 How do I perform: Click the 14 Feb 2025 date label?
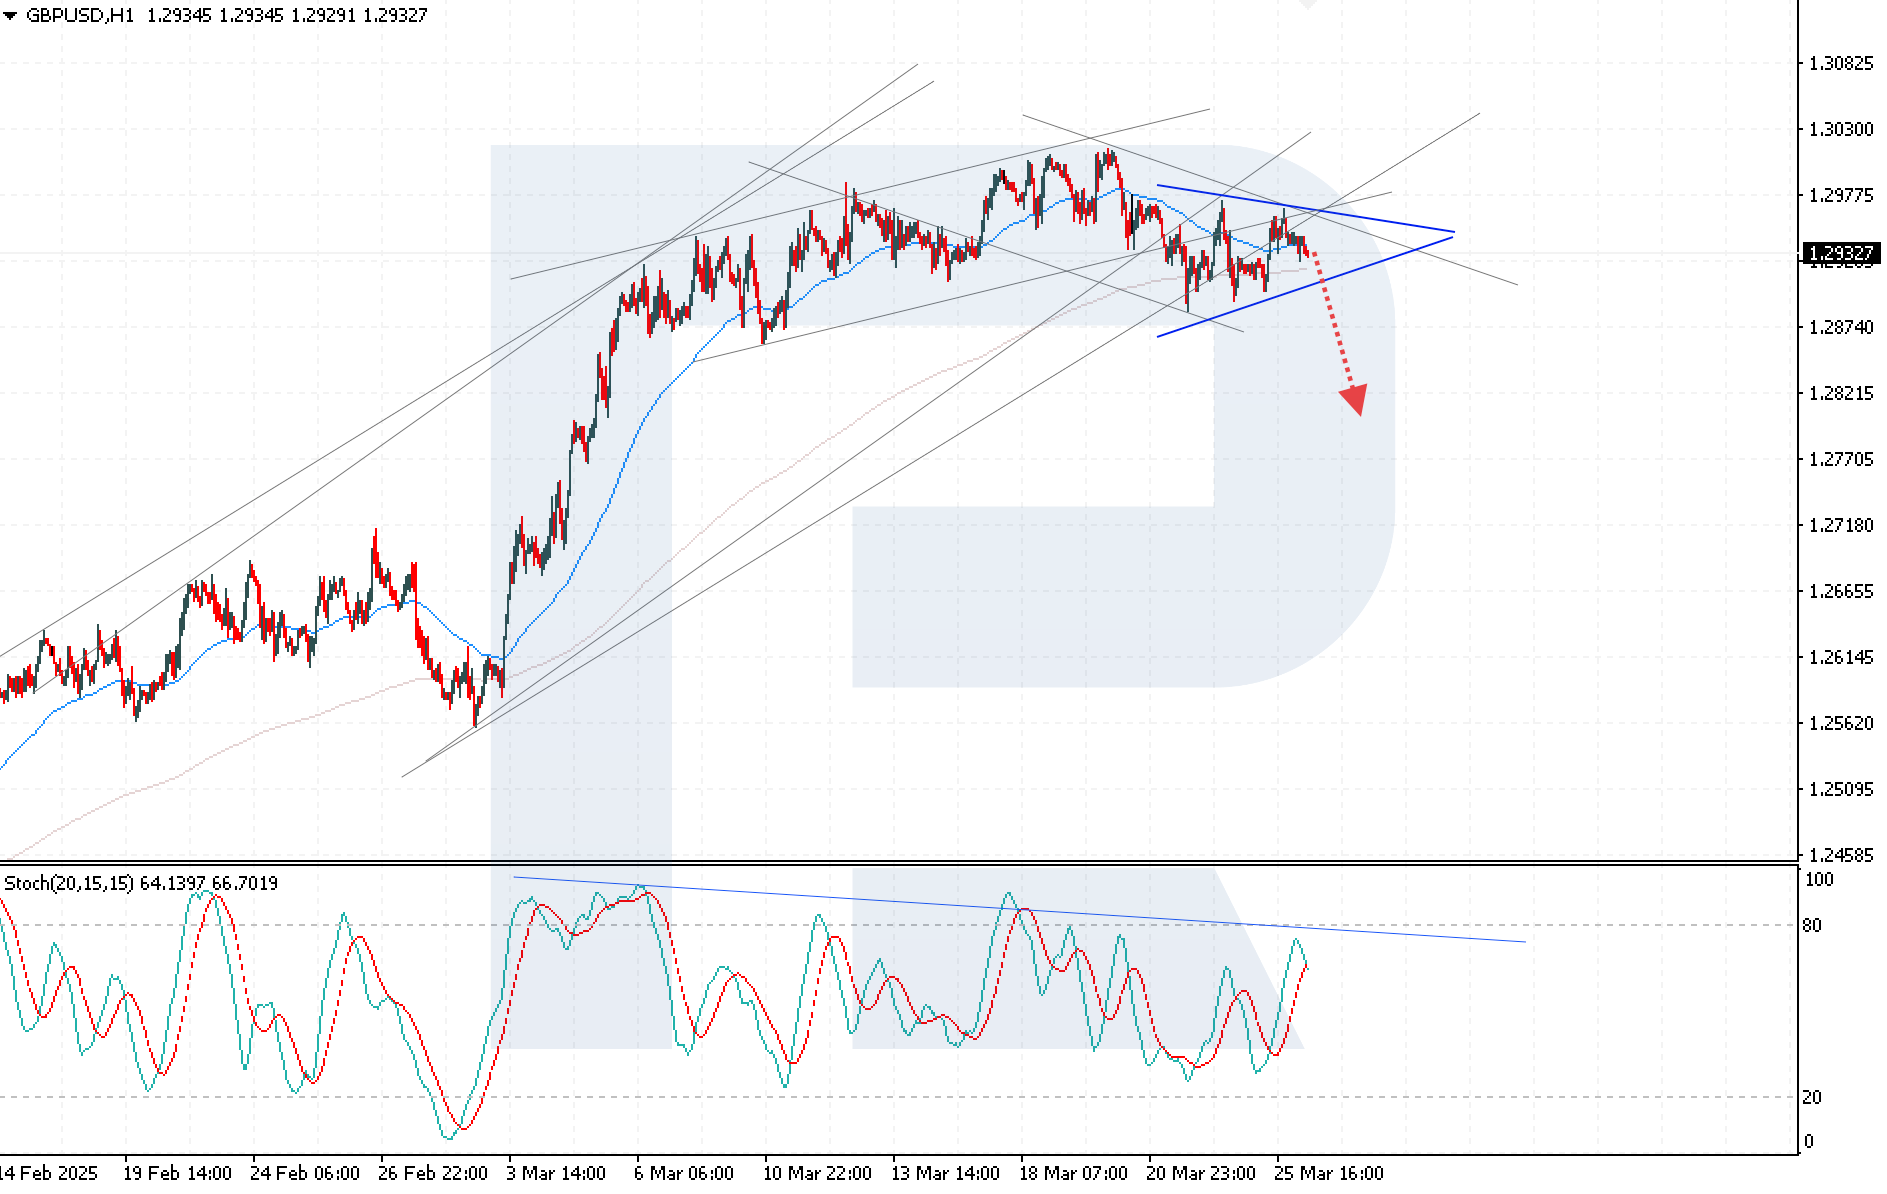coord(50,1173)
